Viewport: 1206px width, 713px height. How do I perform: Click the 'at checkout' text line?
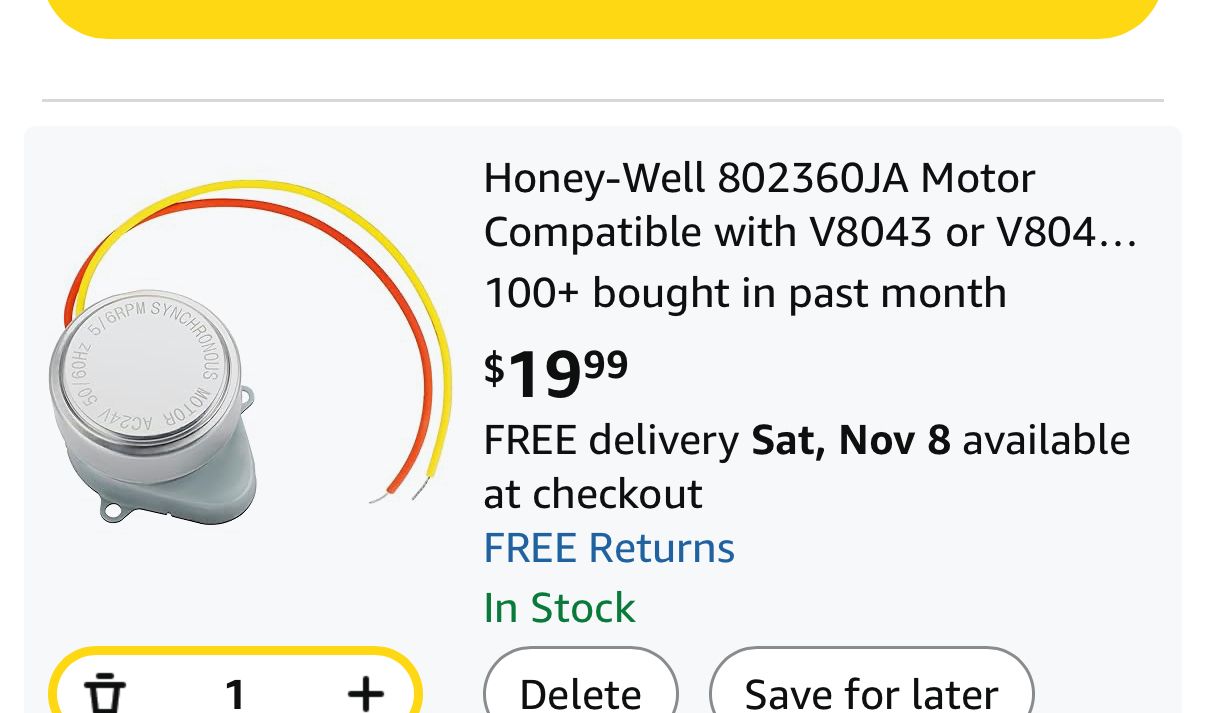pyautogui.click(x=593, y=494)
